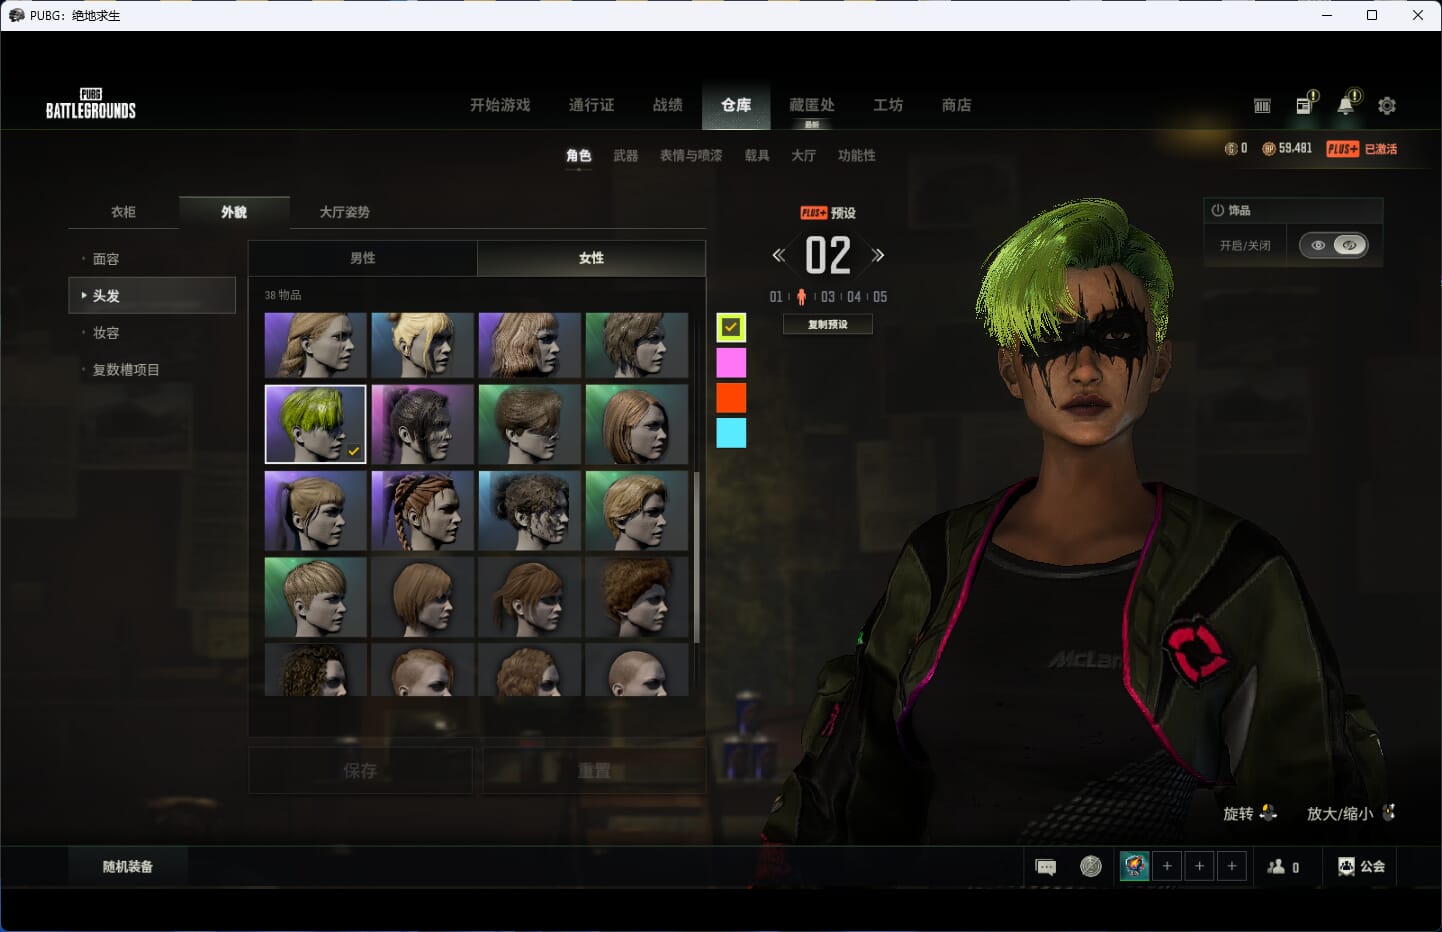Click the 重置 reset button
This screenshot has width=1442, height=932.
coord(594,771)
